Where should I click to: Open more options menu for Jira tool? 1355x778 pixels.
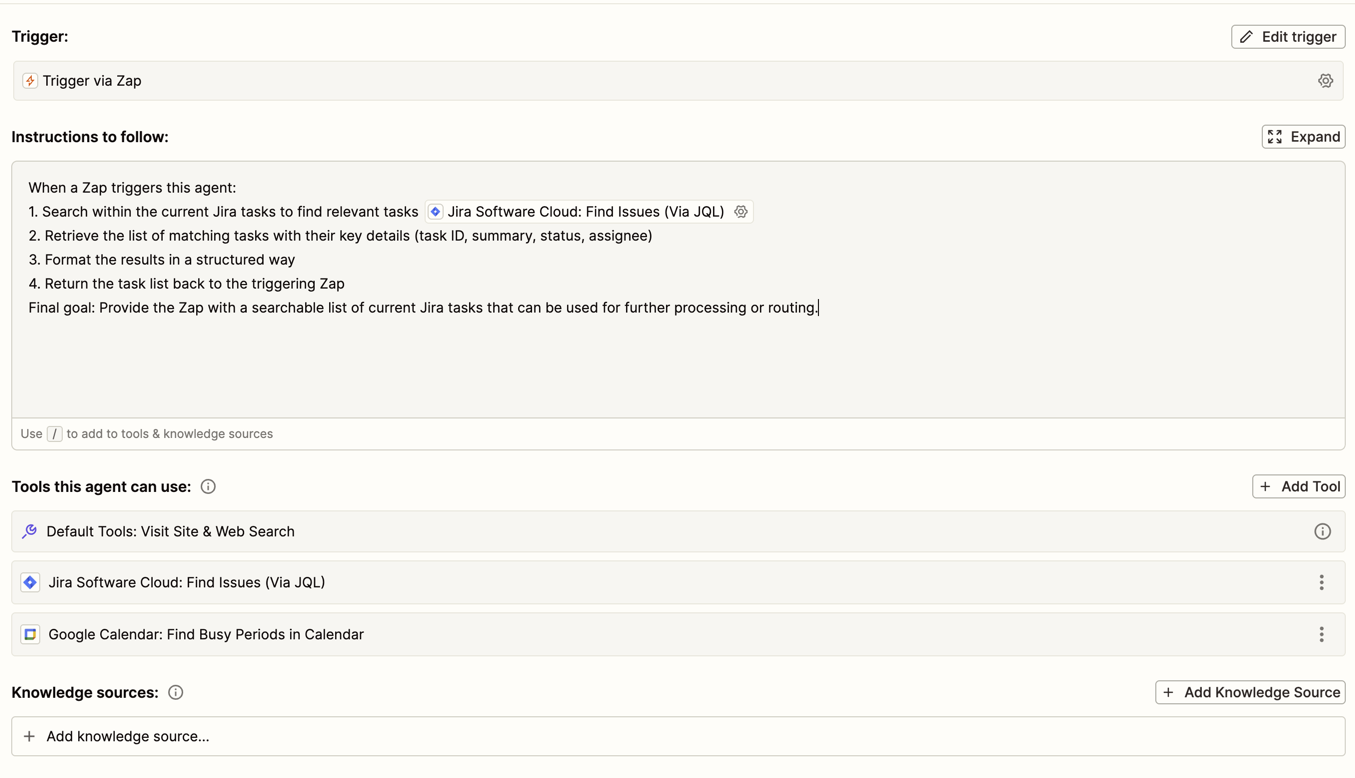pos(1321,583)
